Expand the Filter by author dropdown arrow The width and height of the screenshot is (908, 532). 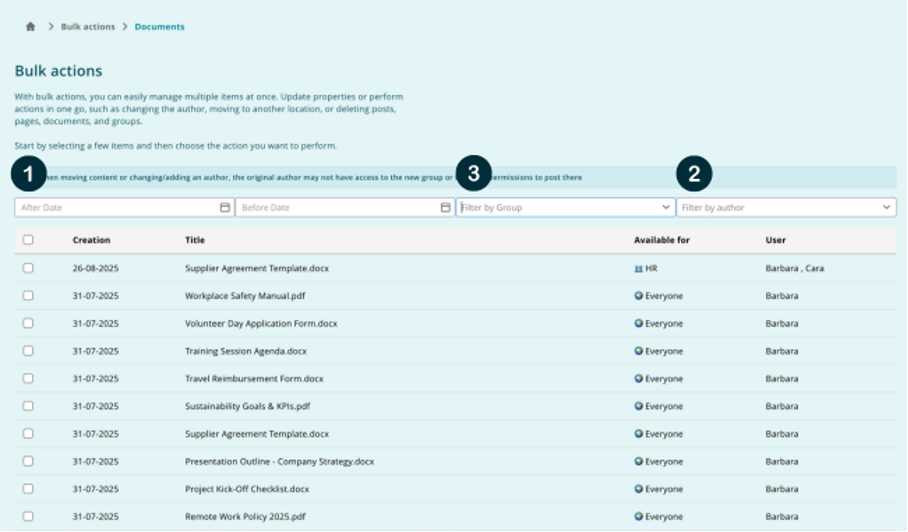click(886, 207)
